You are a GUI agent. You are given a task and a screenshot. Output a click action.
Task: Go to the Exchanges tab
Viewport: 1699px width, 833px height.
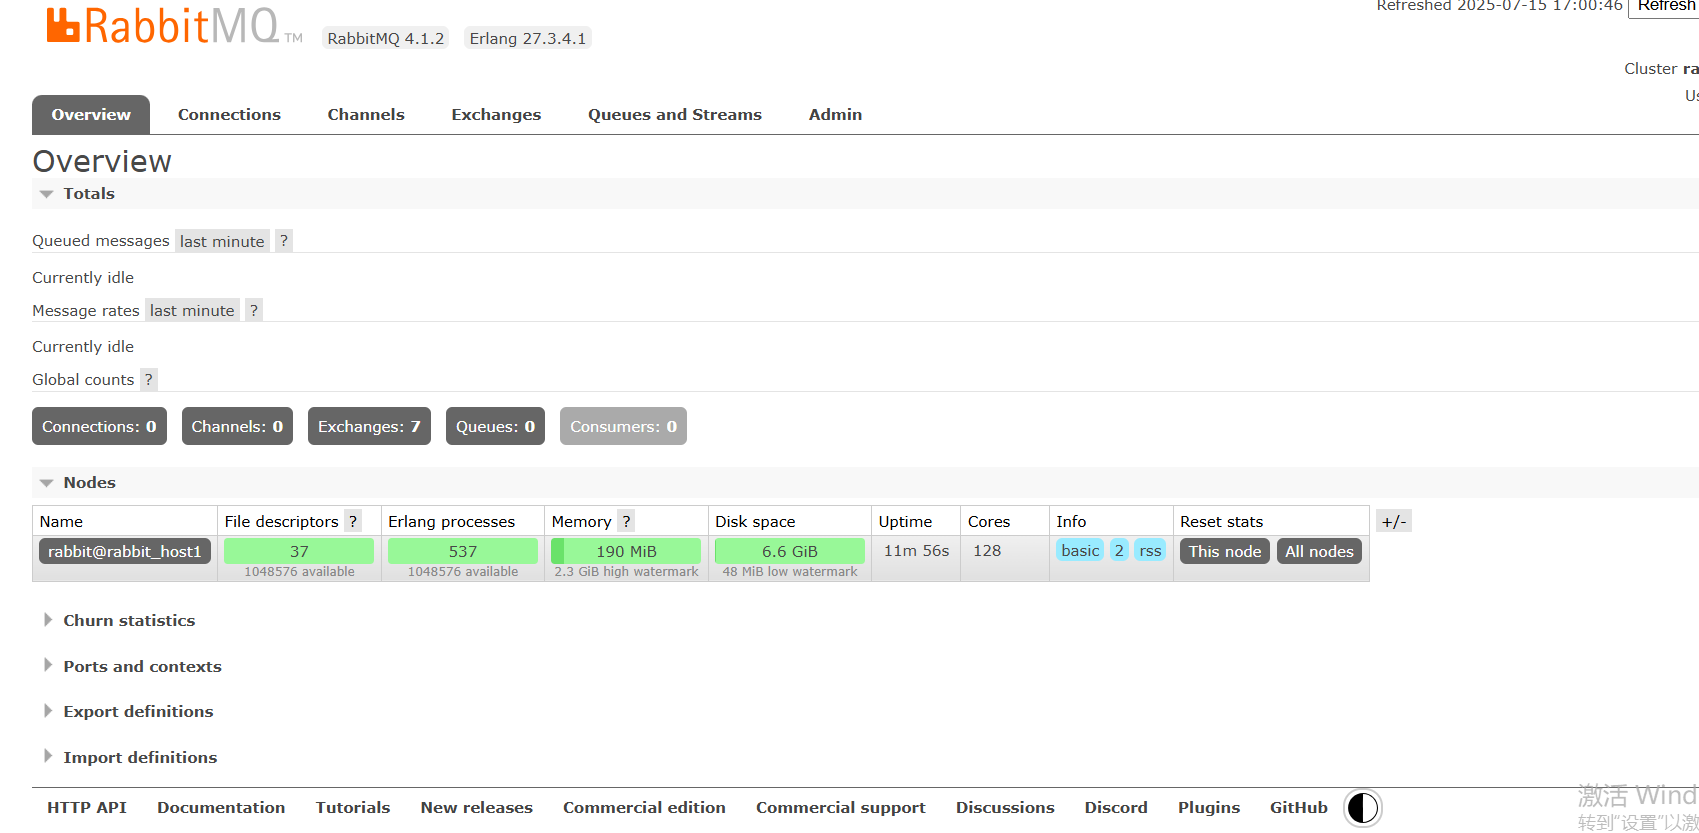click(496, 115)
